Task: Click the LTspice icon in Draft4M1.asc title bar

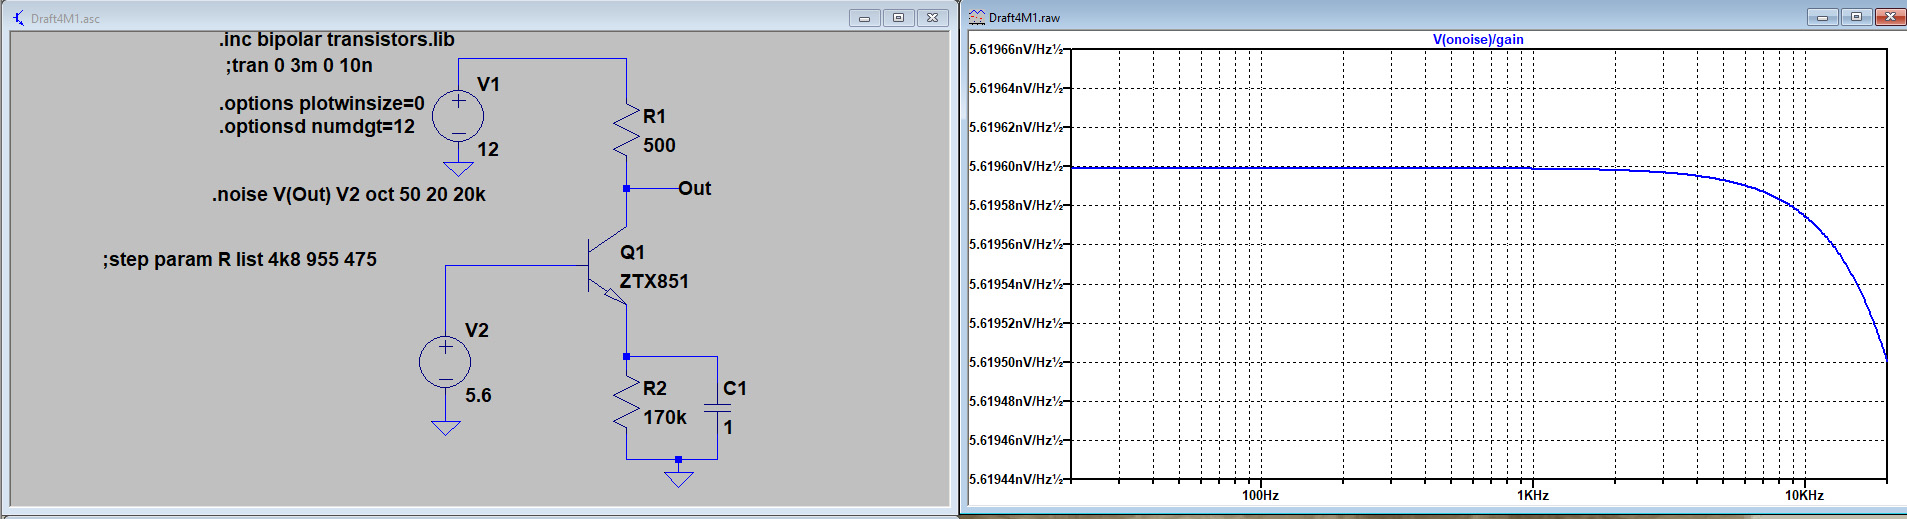Action: pos(18,18)
